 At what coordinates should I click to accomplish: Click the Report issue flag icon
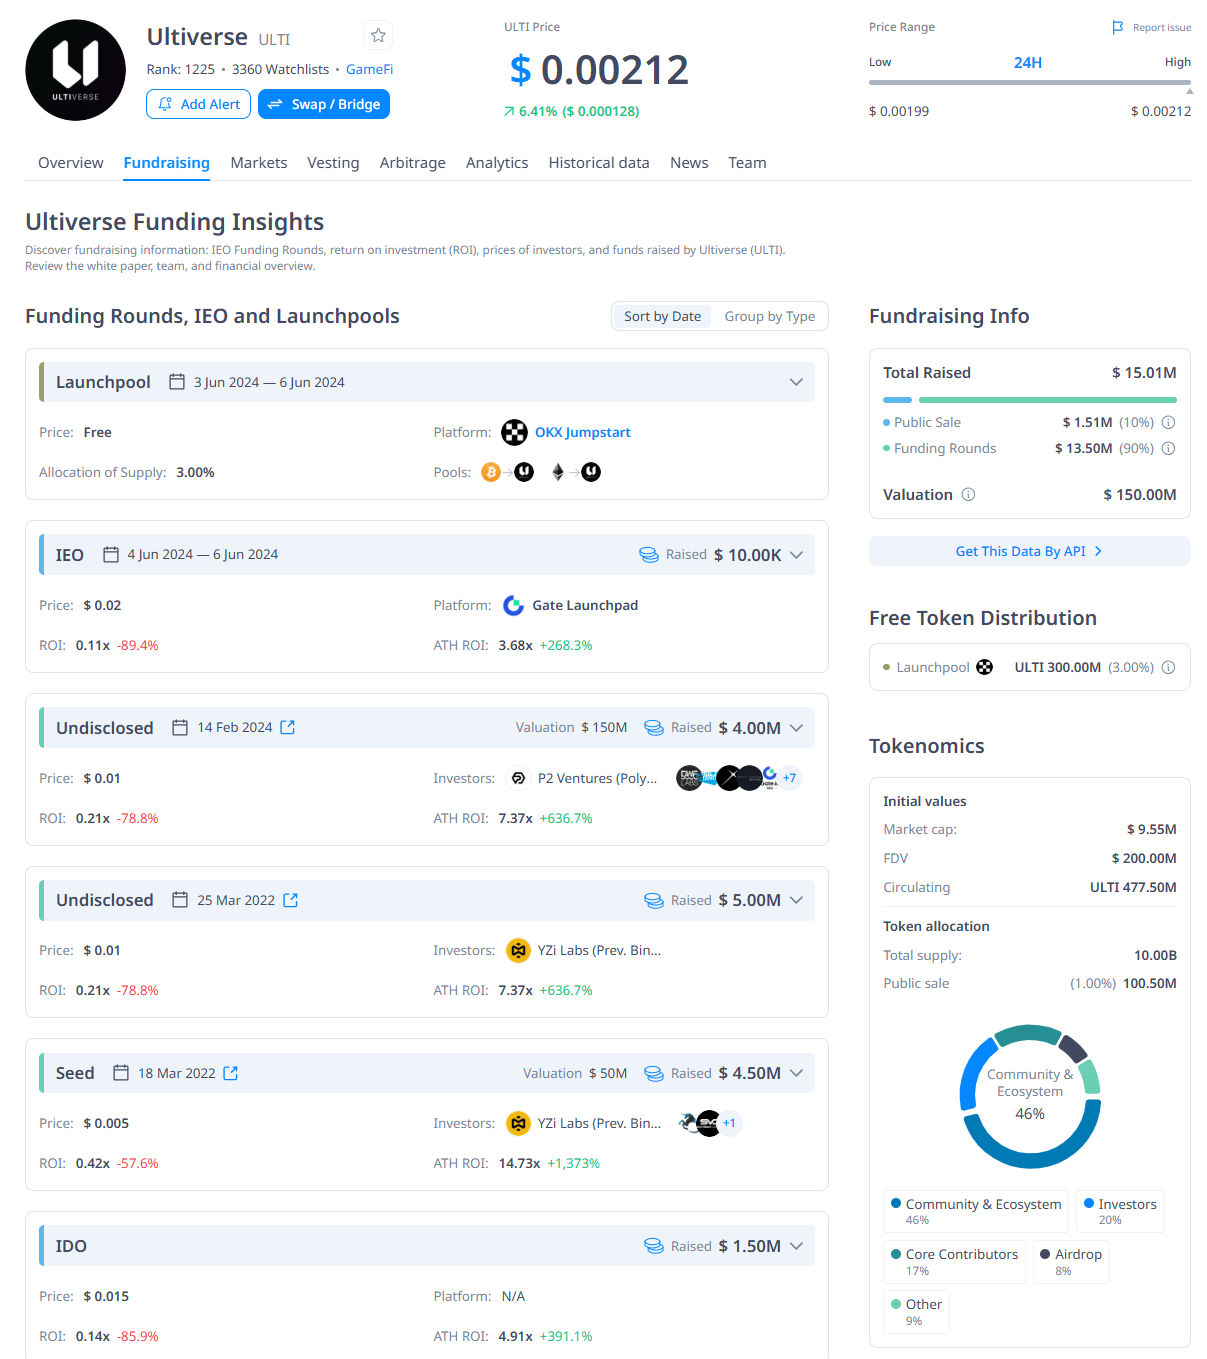click(x=1118, y=28)
